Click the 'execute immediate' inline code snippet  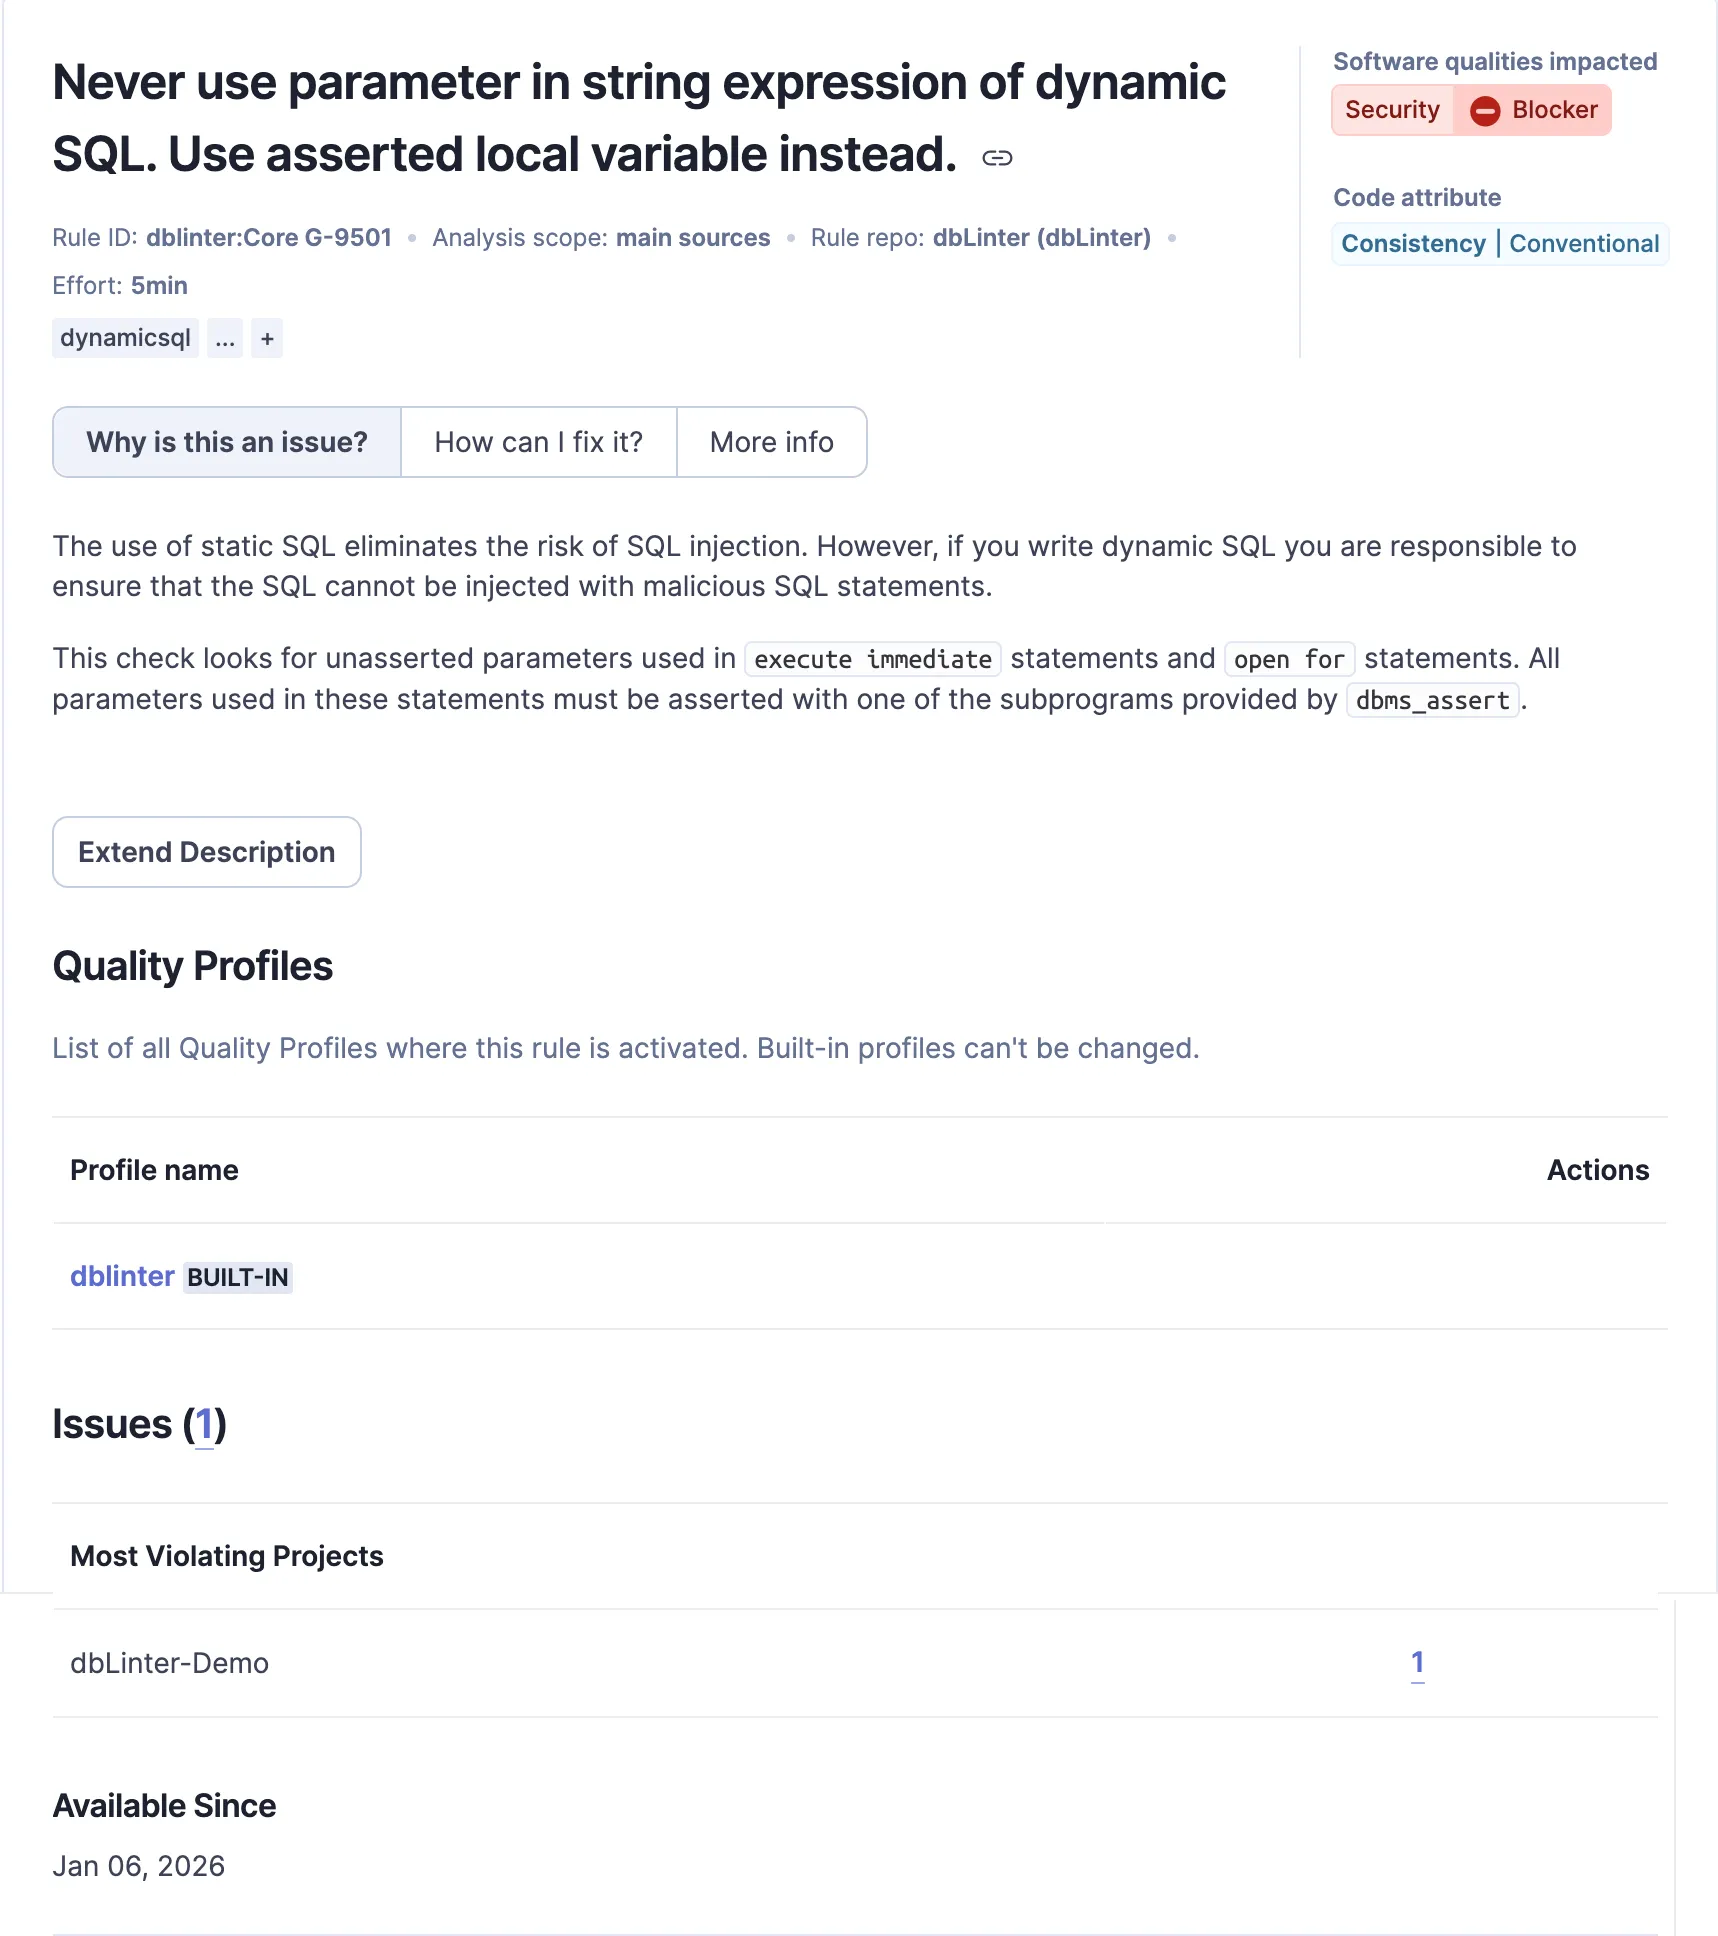pyautogui.click(x=872, y=660)
